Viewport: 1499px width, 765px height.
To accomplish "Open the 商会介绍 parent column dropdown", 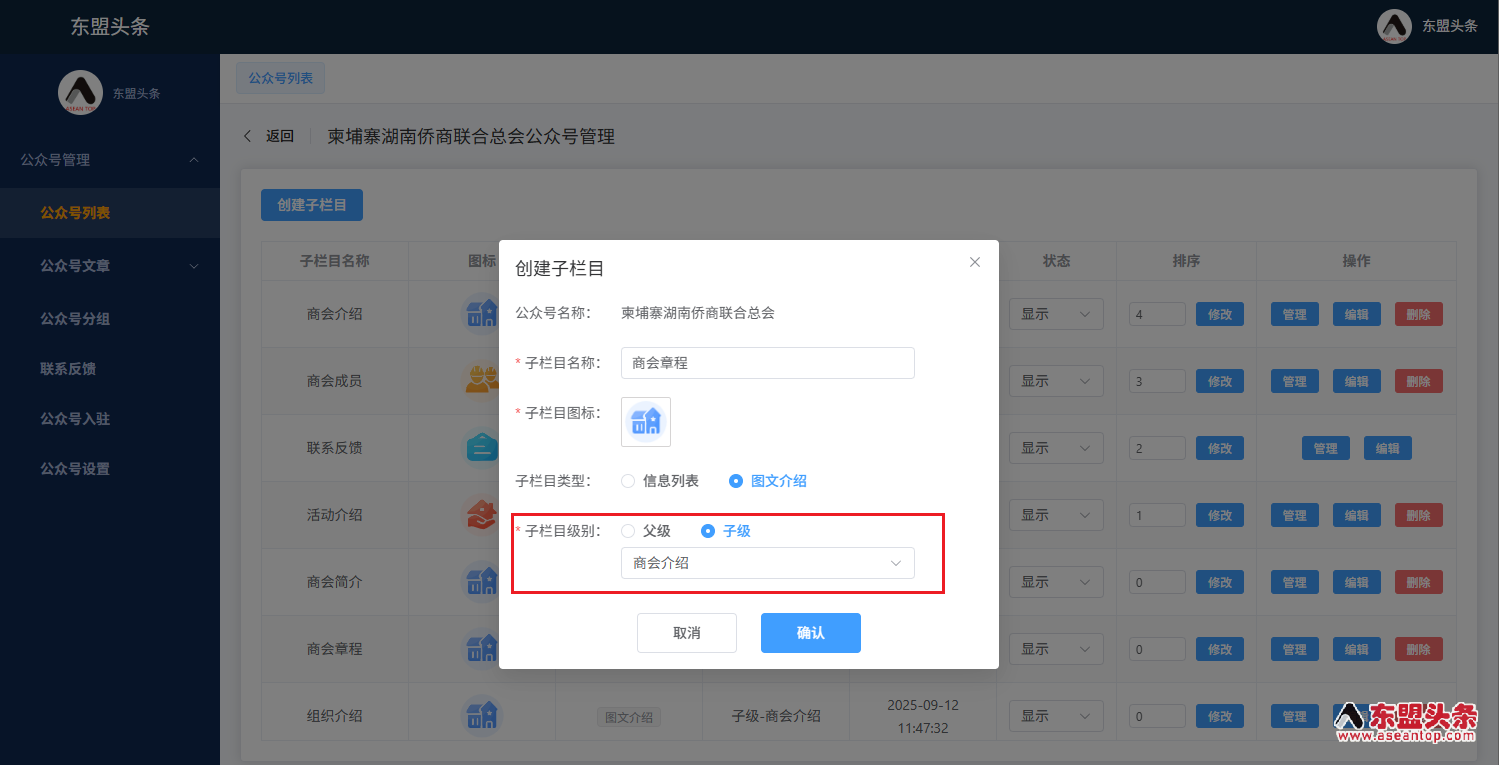I will [x=768, y=563].
